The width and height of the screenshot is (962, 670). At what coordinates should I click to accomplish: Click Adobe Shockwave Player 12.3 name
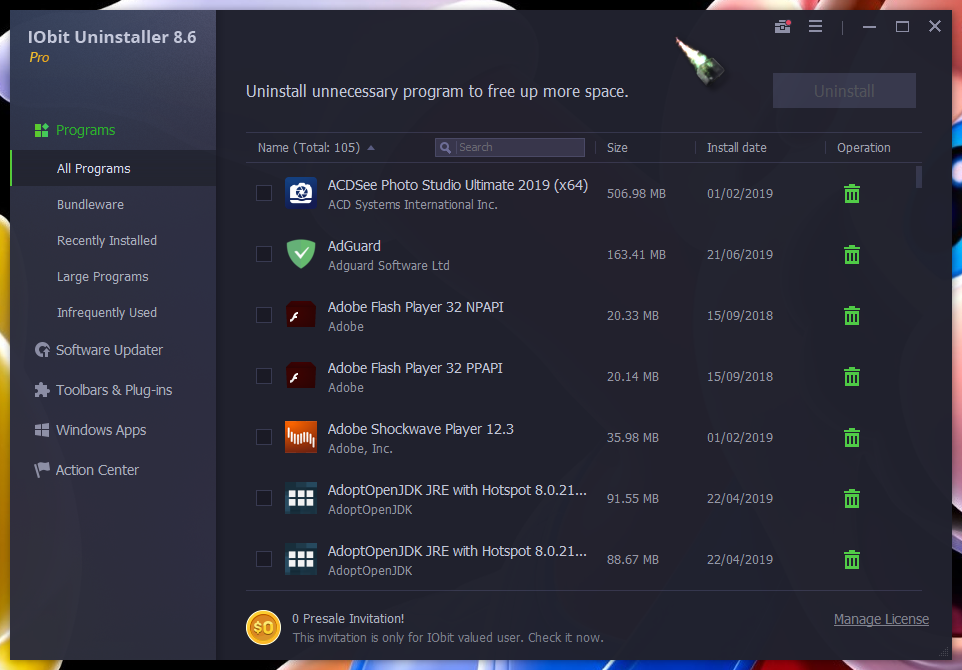pyautogui.click(x=420, y=429)
